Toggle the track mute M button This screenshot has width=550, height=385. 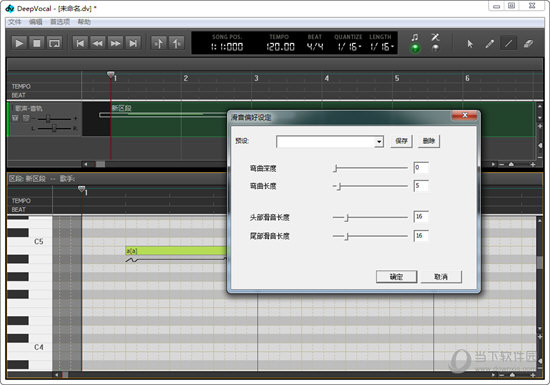click(15, 118)
